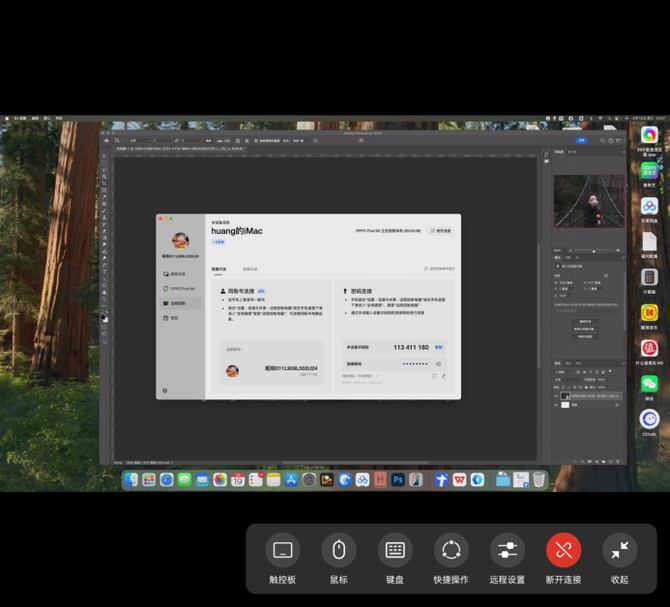670x607 pixels.
Task: Click the red 断开连接 disconnect button
Action: tap(563, 550)
